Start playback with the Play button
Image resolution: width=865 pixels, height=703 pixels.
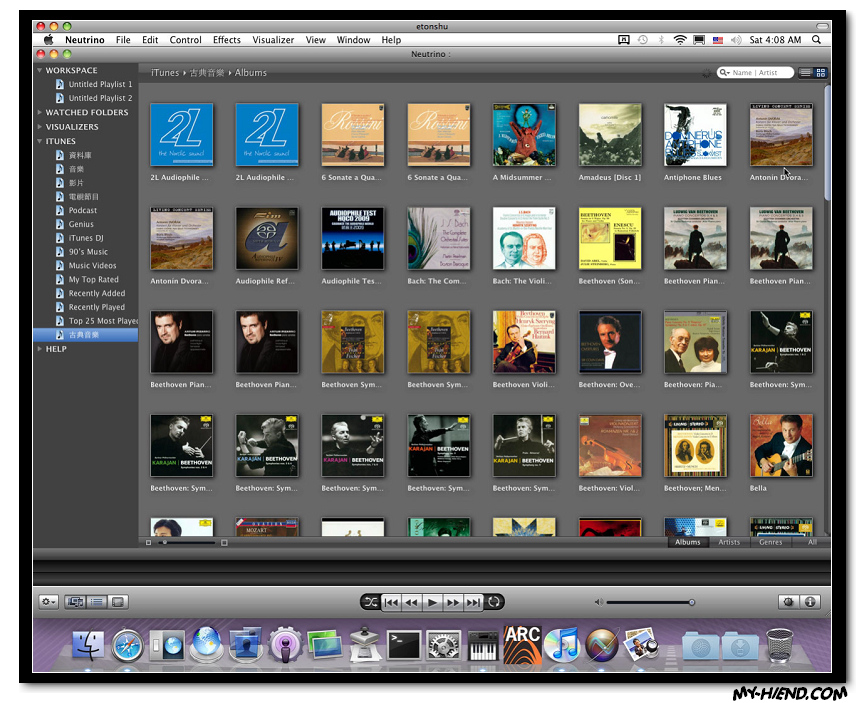(x=432, y=602)
